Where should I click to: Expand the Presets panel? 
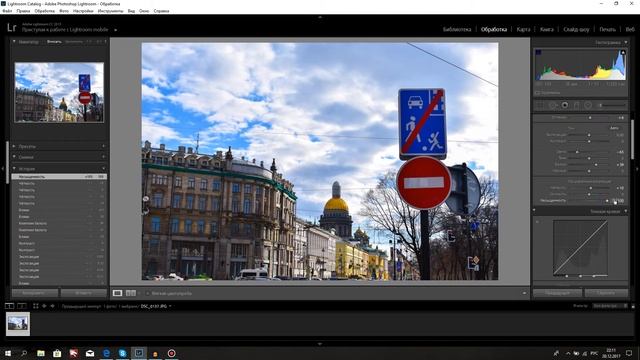click(14, 146)
